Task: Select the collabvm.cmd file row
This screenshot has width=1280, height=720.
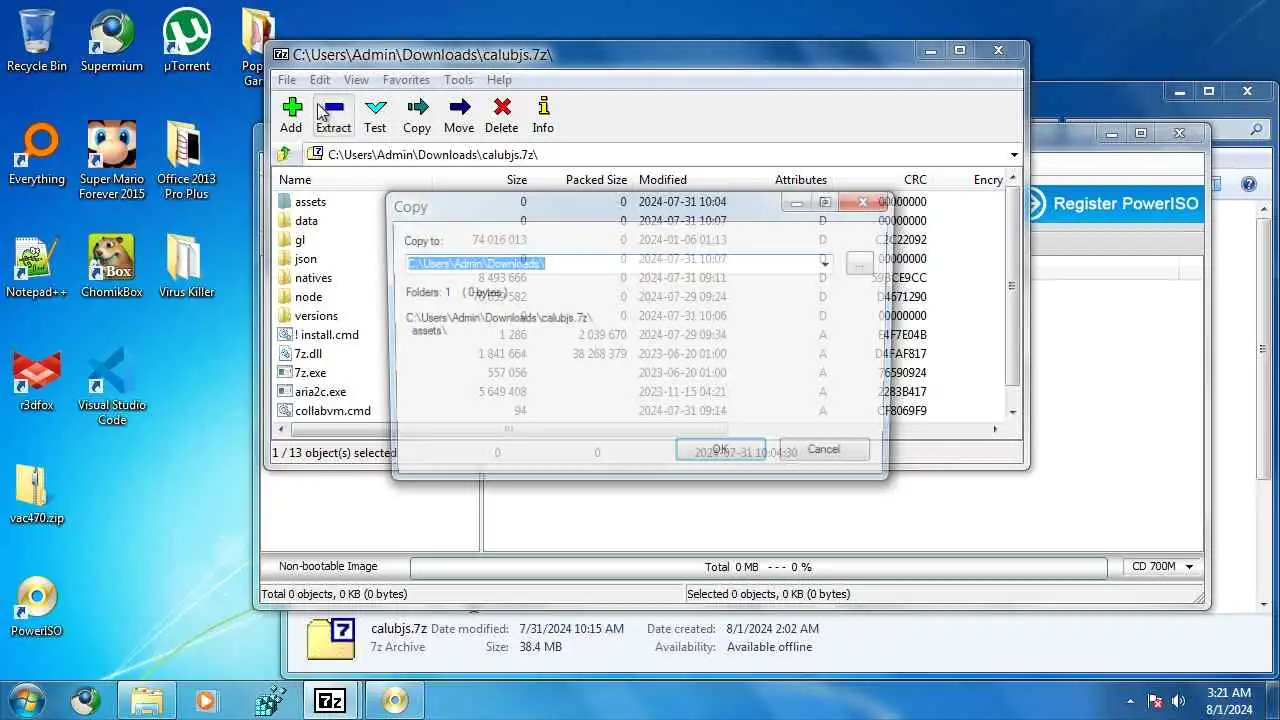Action: [332, 411]
